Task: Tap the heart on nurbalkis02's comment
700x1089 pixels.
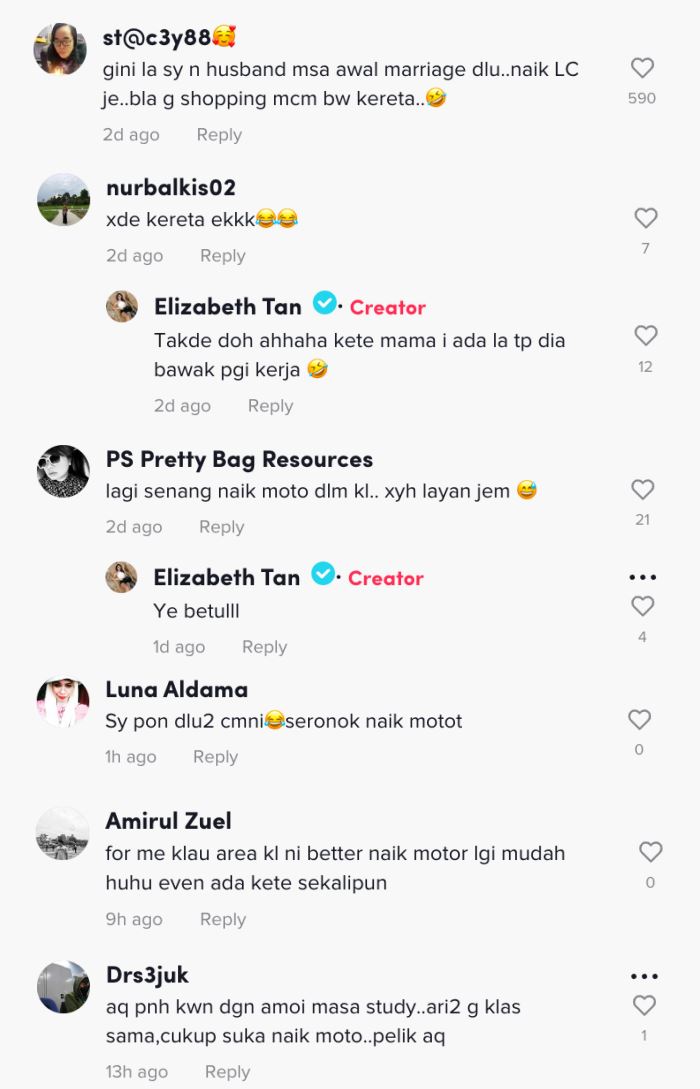Action: point(643,218)
